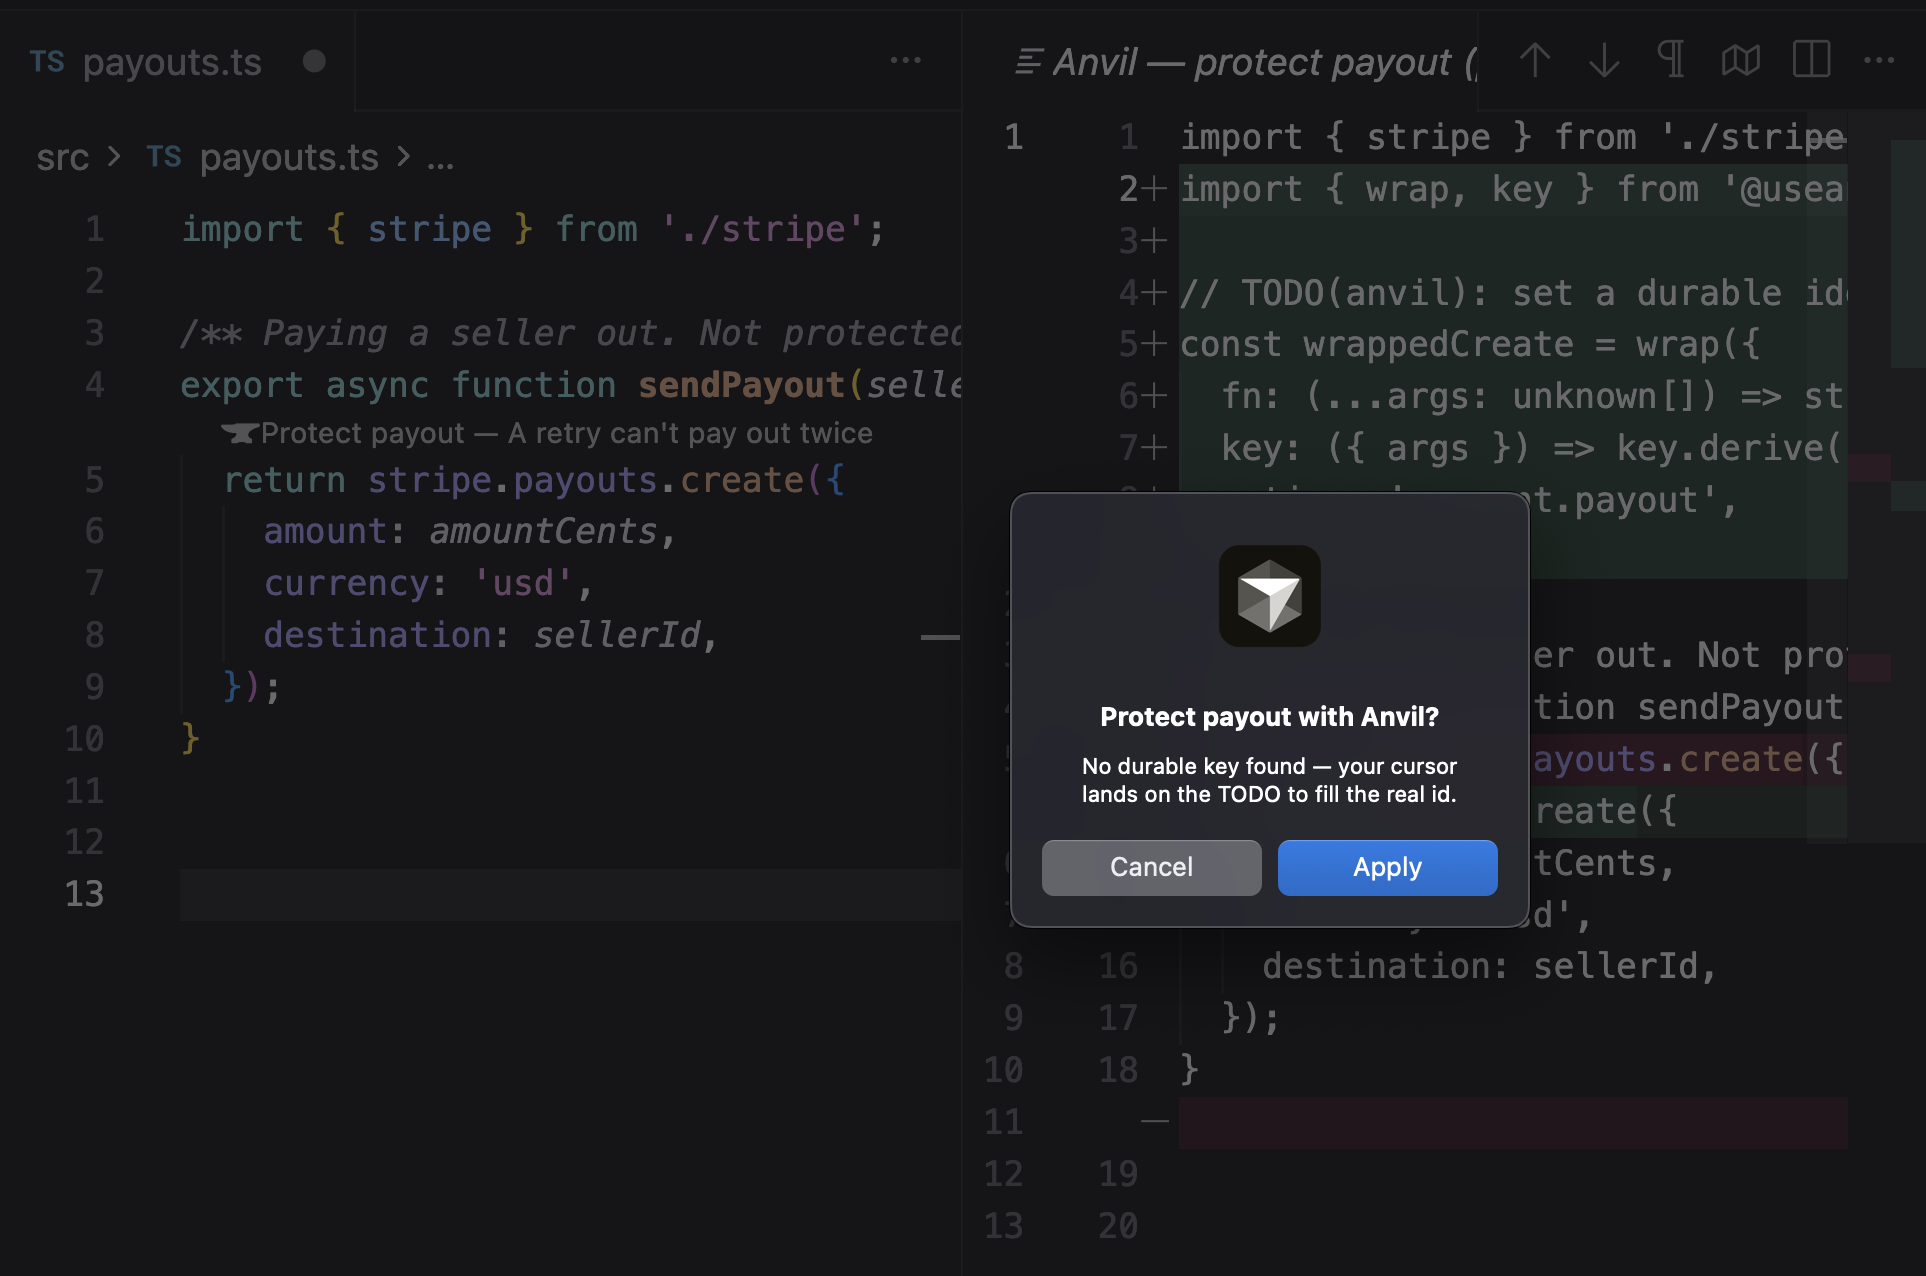Open diff editor more actions menu
Screen dimensions: 1926x1276
point(1879,61)
